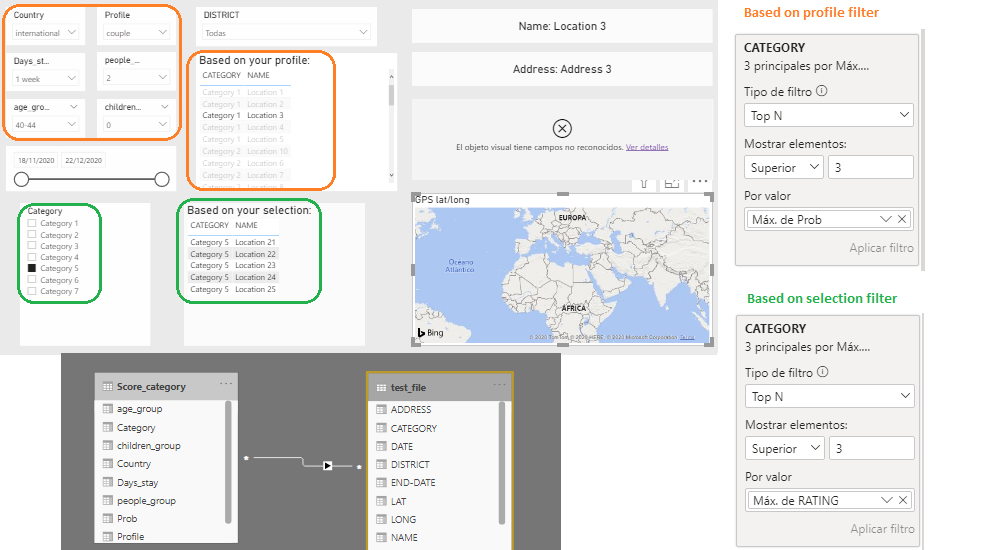Click the Score_category field list scrollbar

(x=228, y=462)
